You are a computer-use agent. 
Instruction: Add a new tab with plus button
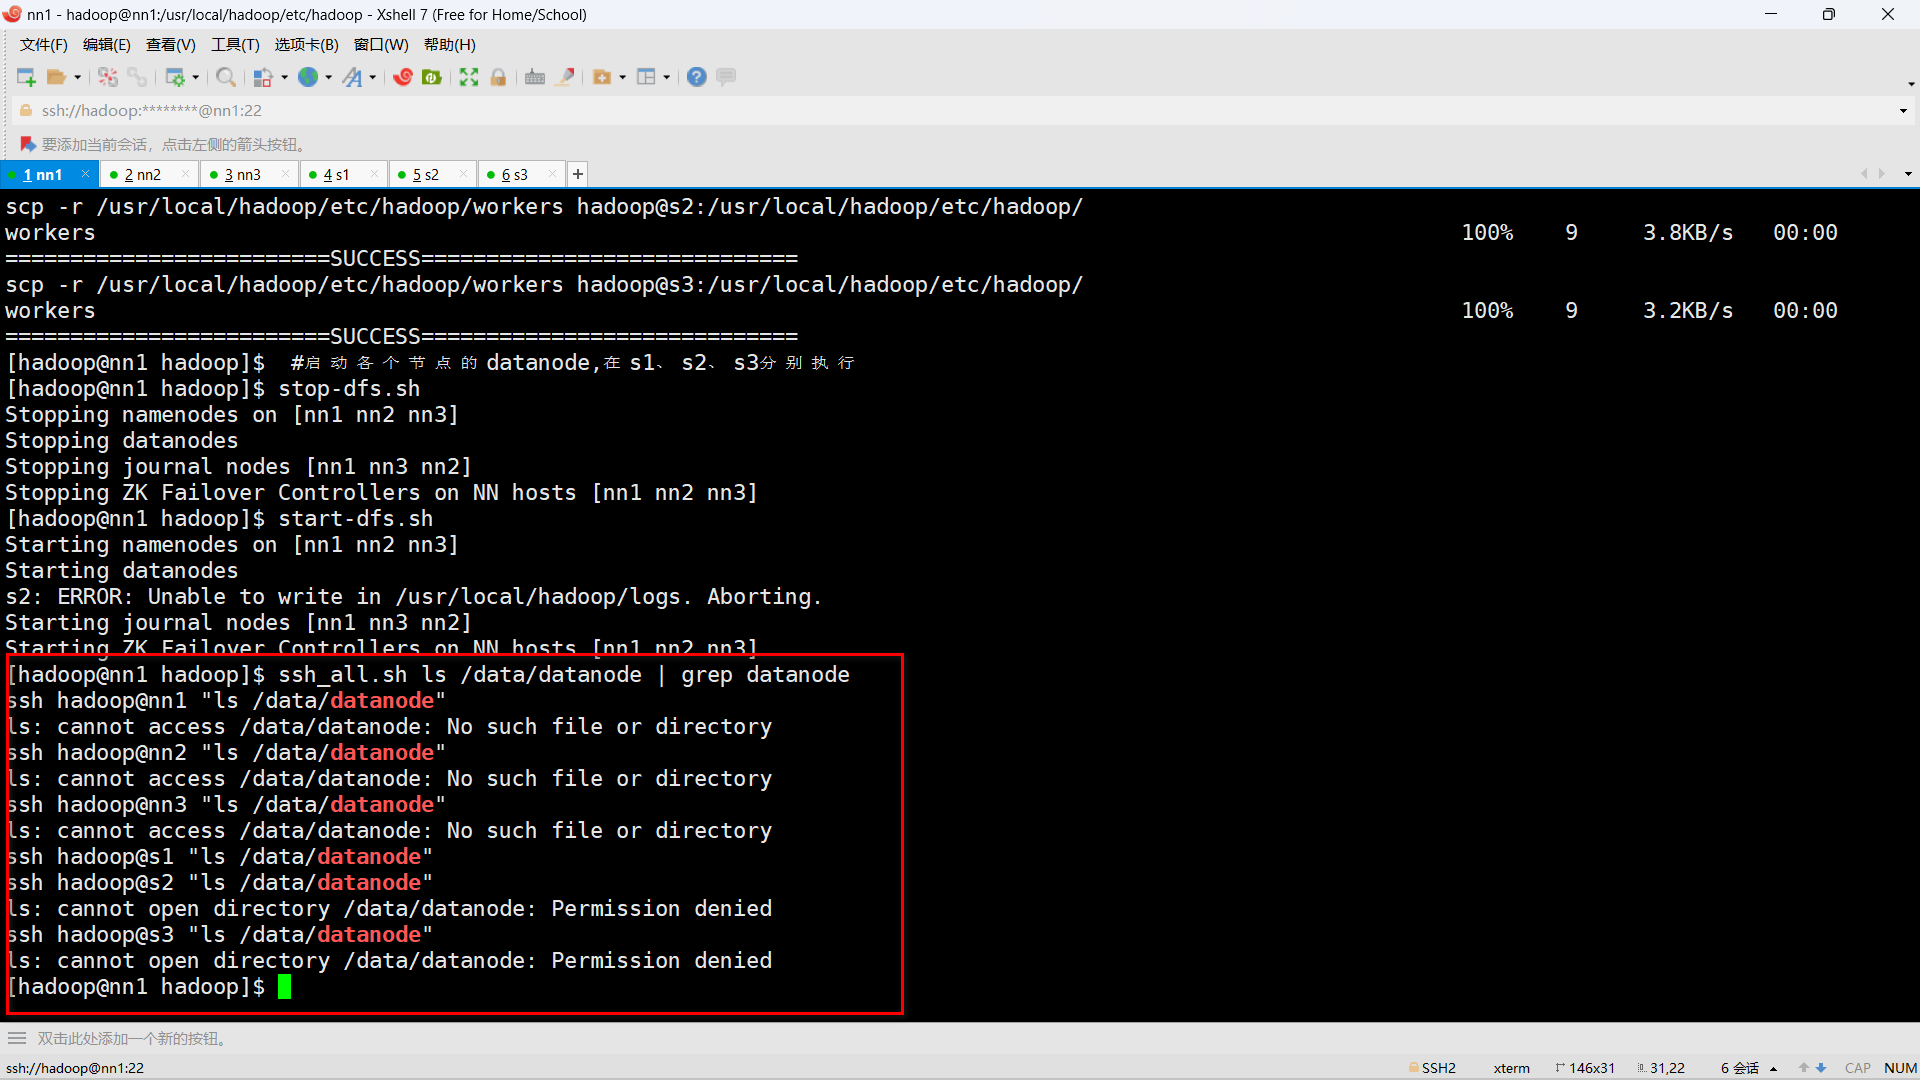[x=578, y=175]
